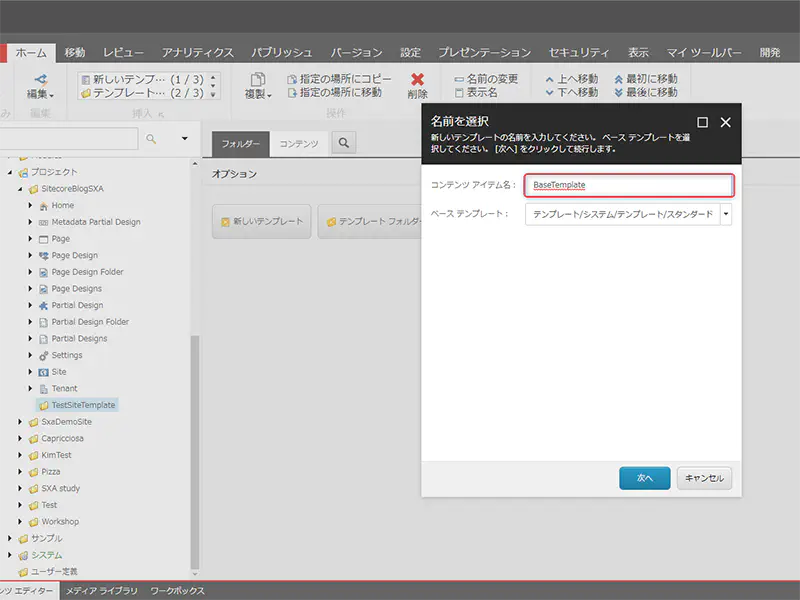The width and height of the screenshot is (800, 600).
Task: Open the マイ ツールバー ribbon tab
Action: tap(704, 53)
